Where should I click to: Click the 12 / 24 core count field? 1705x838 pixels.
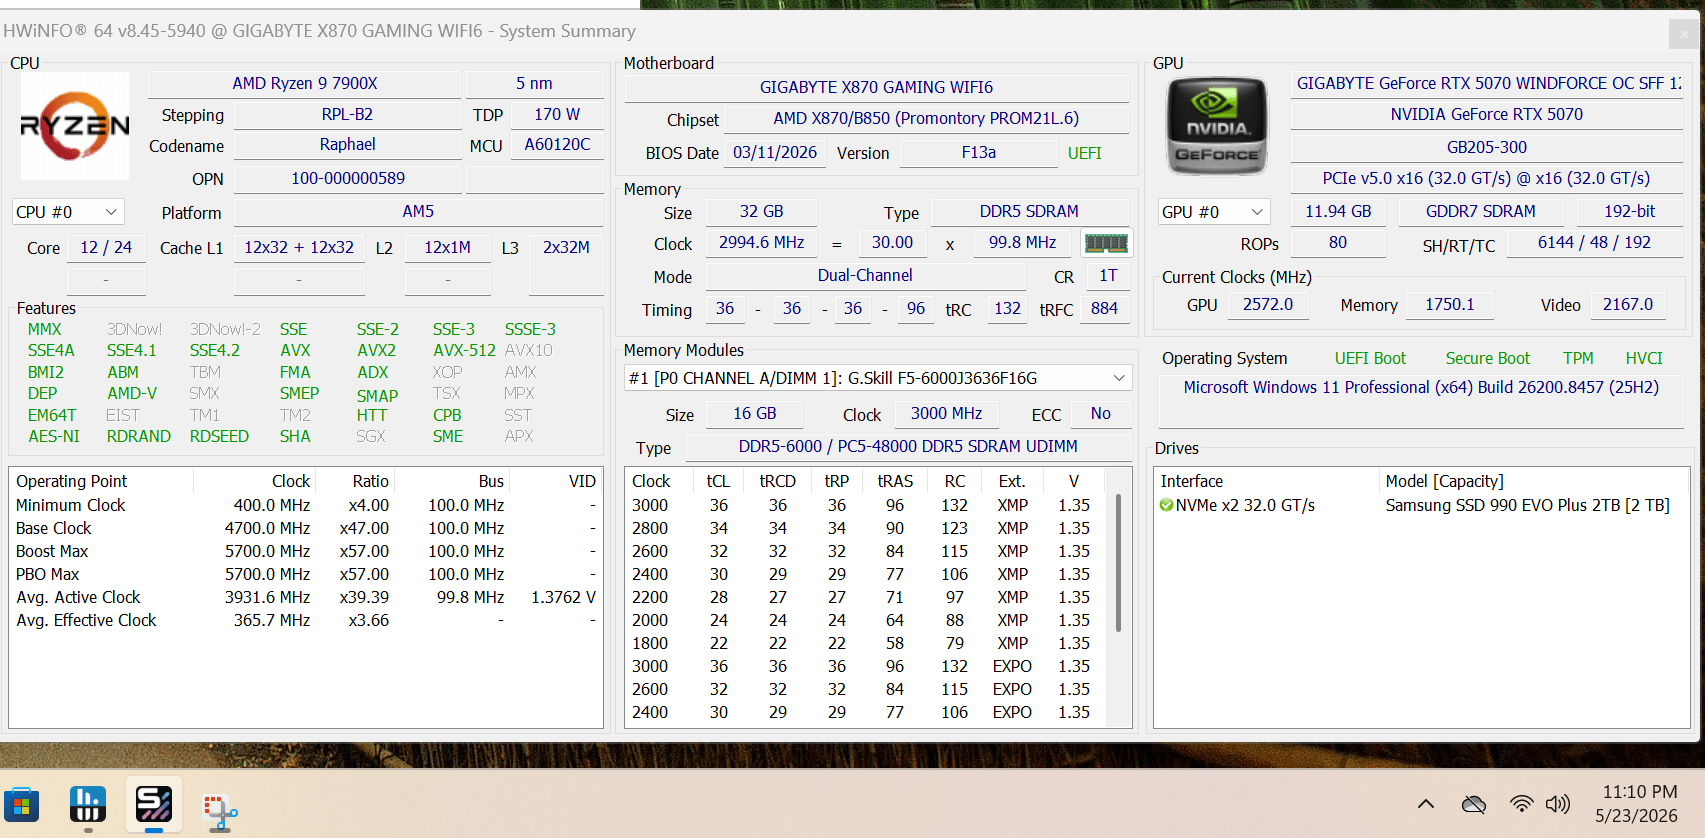pos(106,248)
